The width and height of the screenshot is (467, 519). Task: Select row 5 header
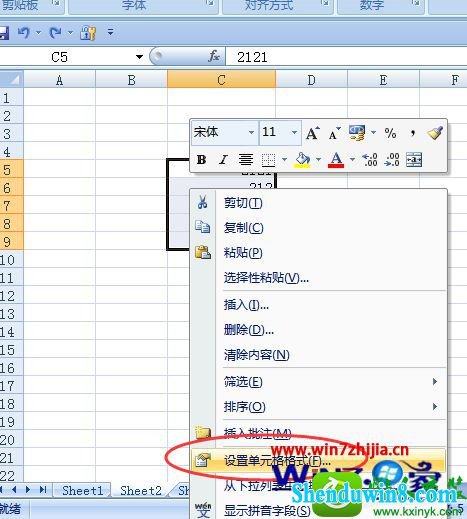[11, 170]
